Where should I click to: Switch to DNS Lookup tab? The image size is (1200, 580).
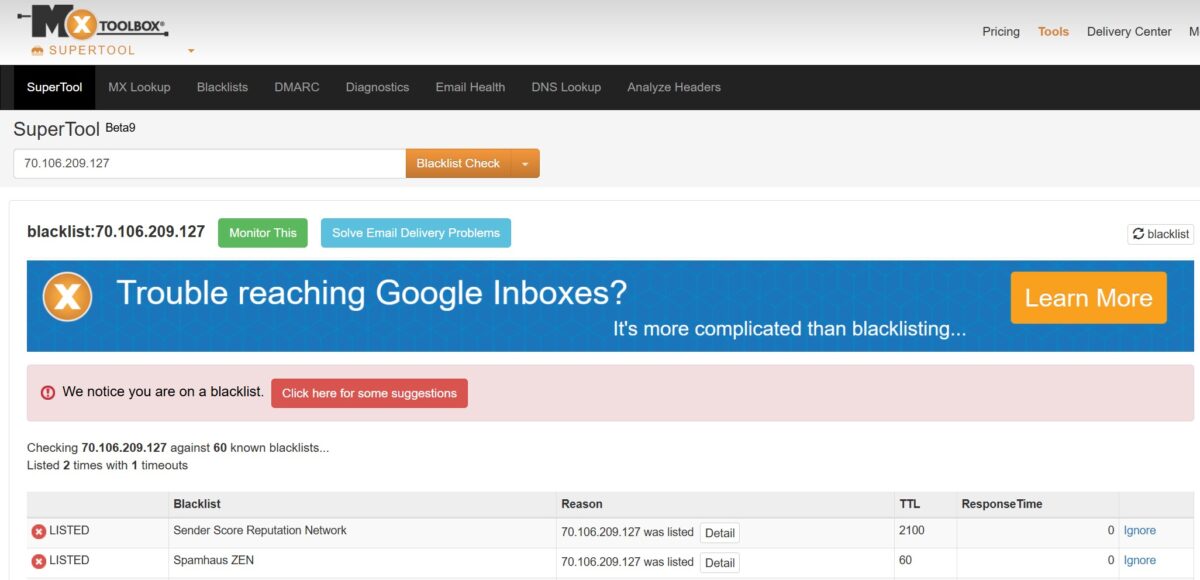566,87
